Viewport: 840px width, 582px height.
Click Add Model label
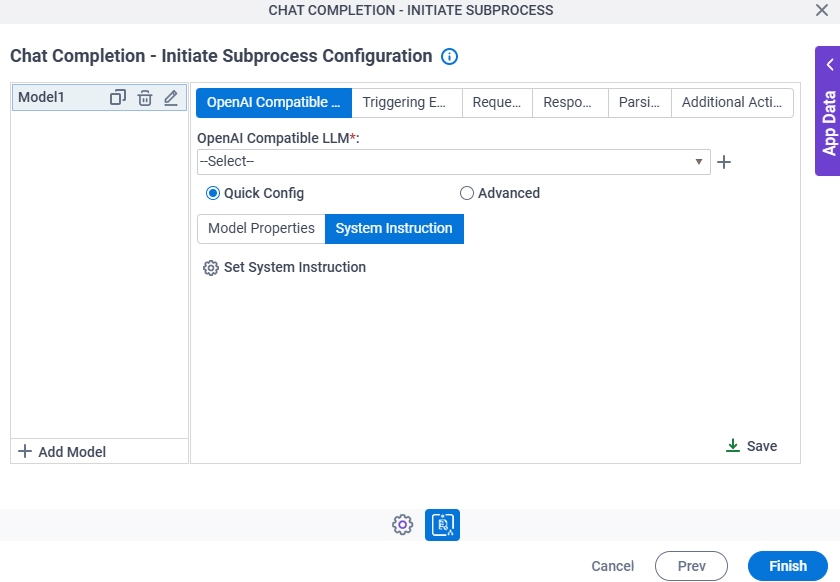[x=72, y=452]
